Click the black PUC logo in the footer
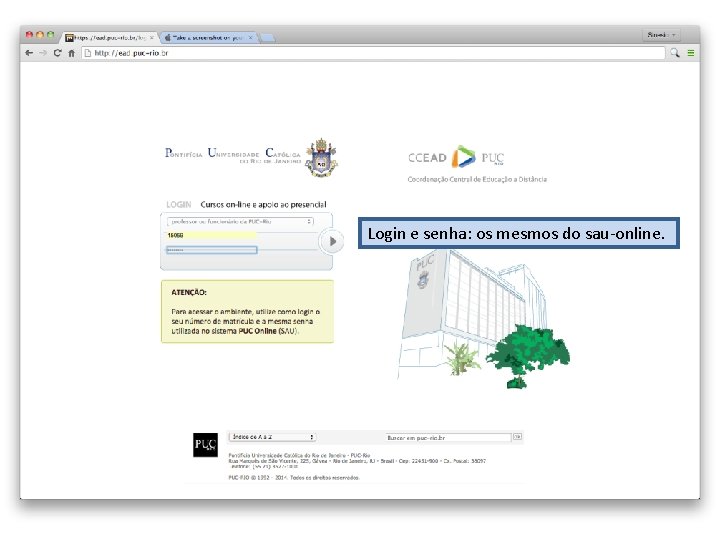Image resolution: width=720 pixels, height=540 pixels. pyautogui.click(x=205, y=444)
